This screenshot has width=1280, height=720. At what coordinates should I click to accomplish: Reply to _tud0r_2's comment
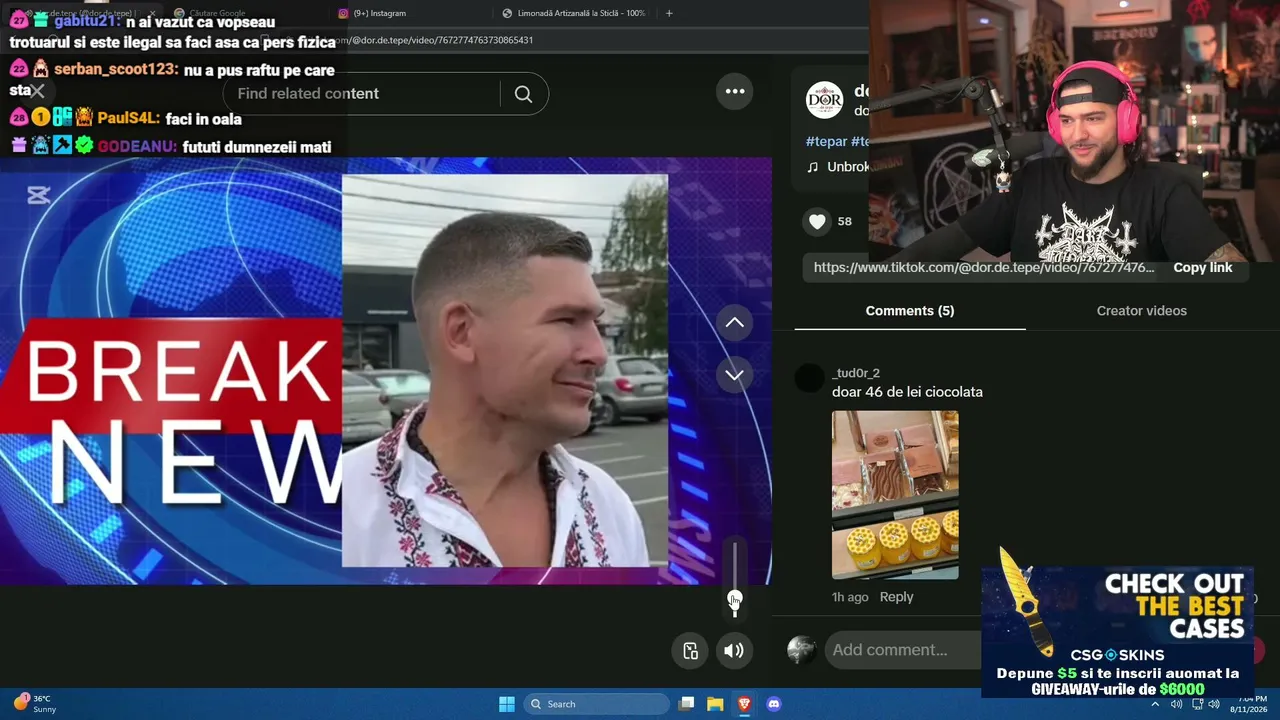(896, 597)
